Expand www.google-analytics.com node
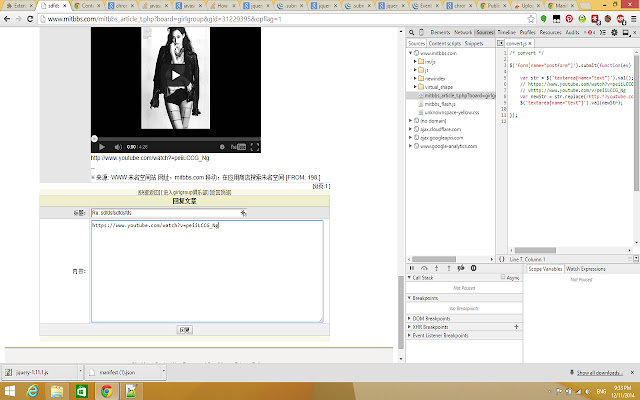The width and height of the screenshot is (640, 400). [x=410, y=146]
